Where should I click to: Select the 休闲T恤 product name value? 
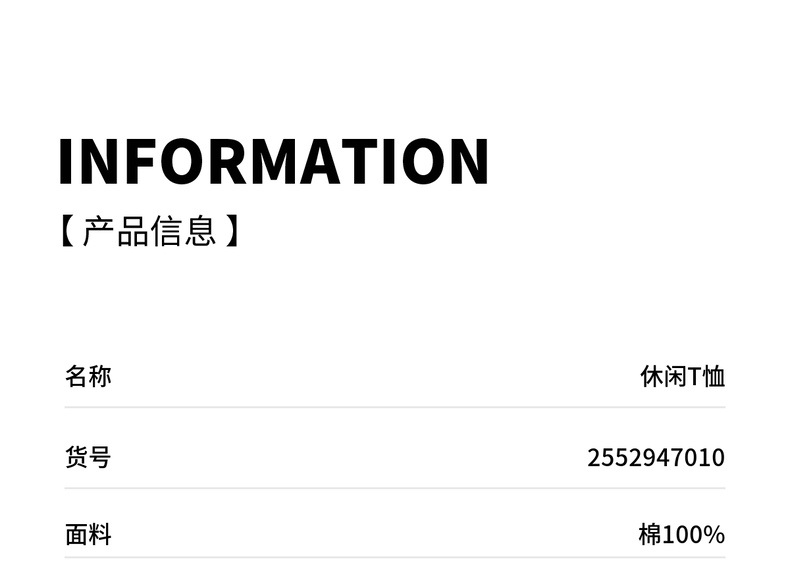coord(682,377)
